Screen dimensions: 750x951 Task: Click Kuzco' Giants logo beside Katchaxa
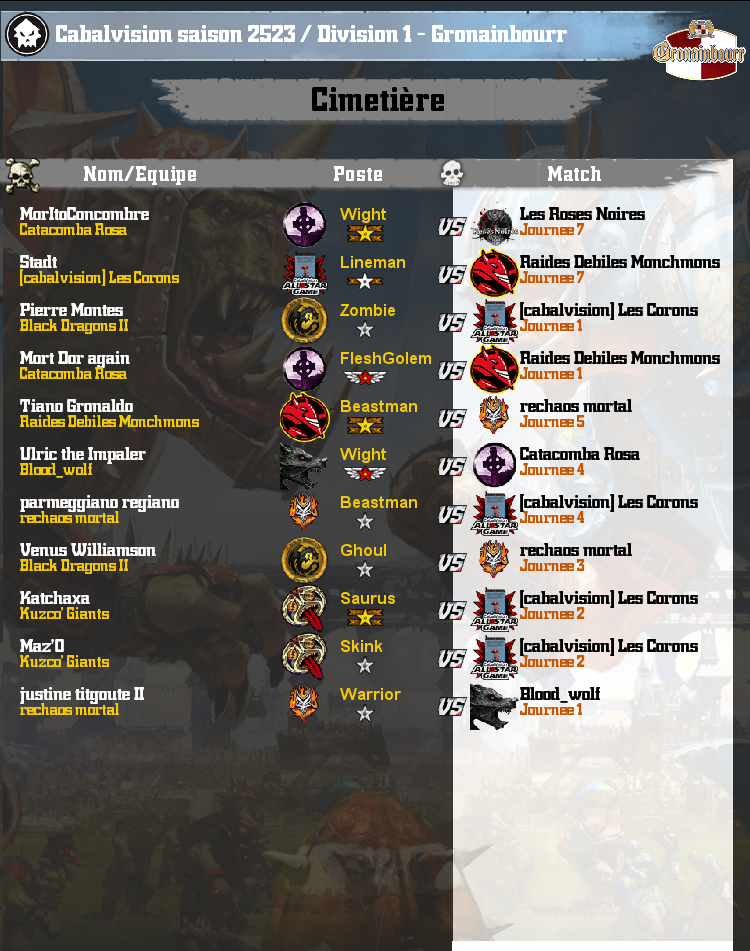pos(304,609)
